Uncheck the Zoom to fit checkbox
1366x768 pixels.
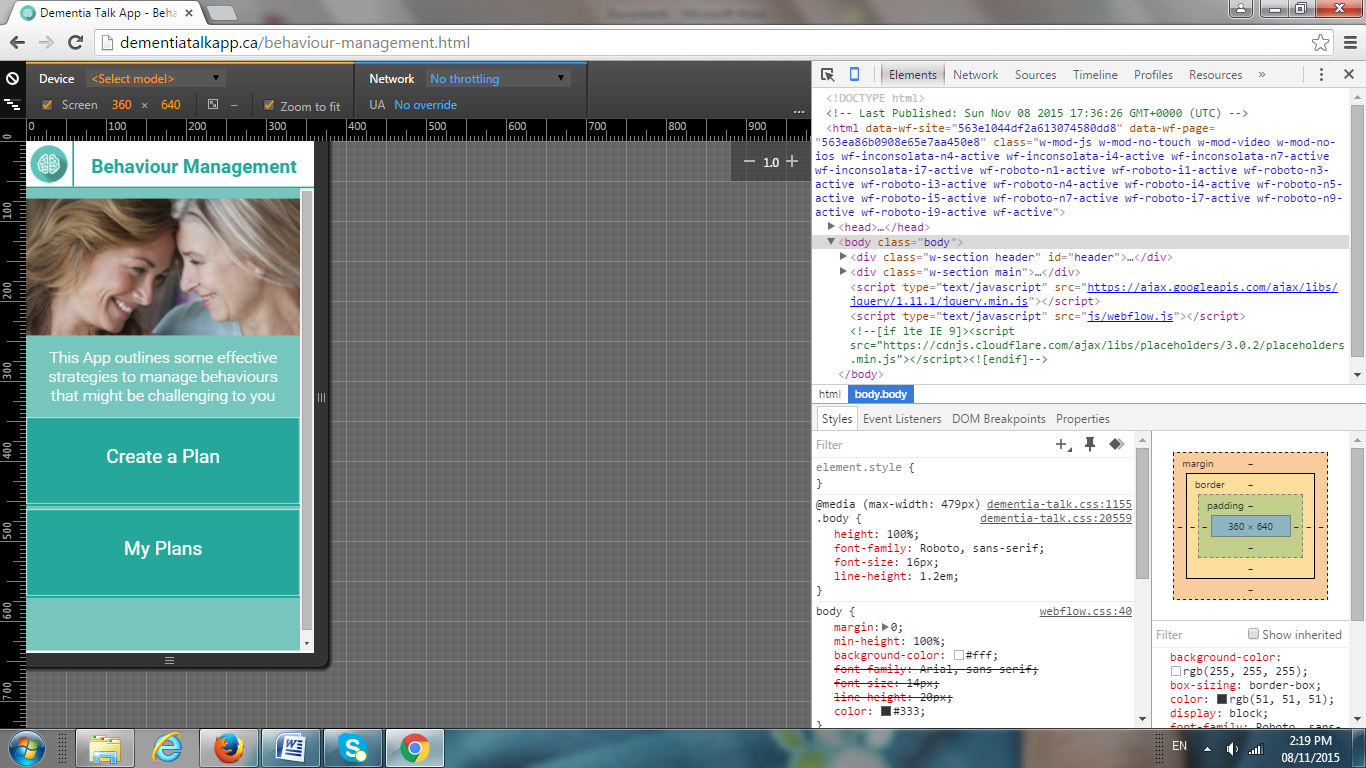point(269,105)
